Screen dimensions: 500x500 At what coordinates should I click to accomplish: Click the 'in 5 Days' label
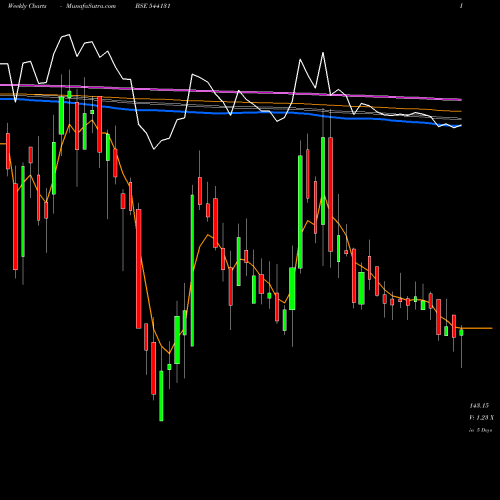click(480, 430)
